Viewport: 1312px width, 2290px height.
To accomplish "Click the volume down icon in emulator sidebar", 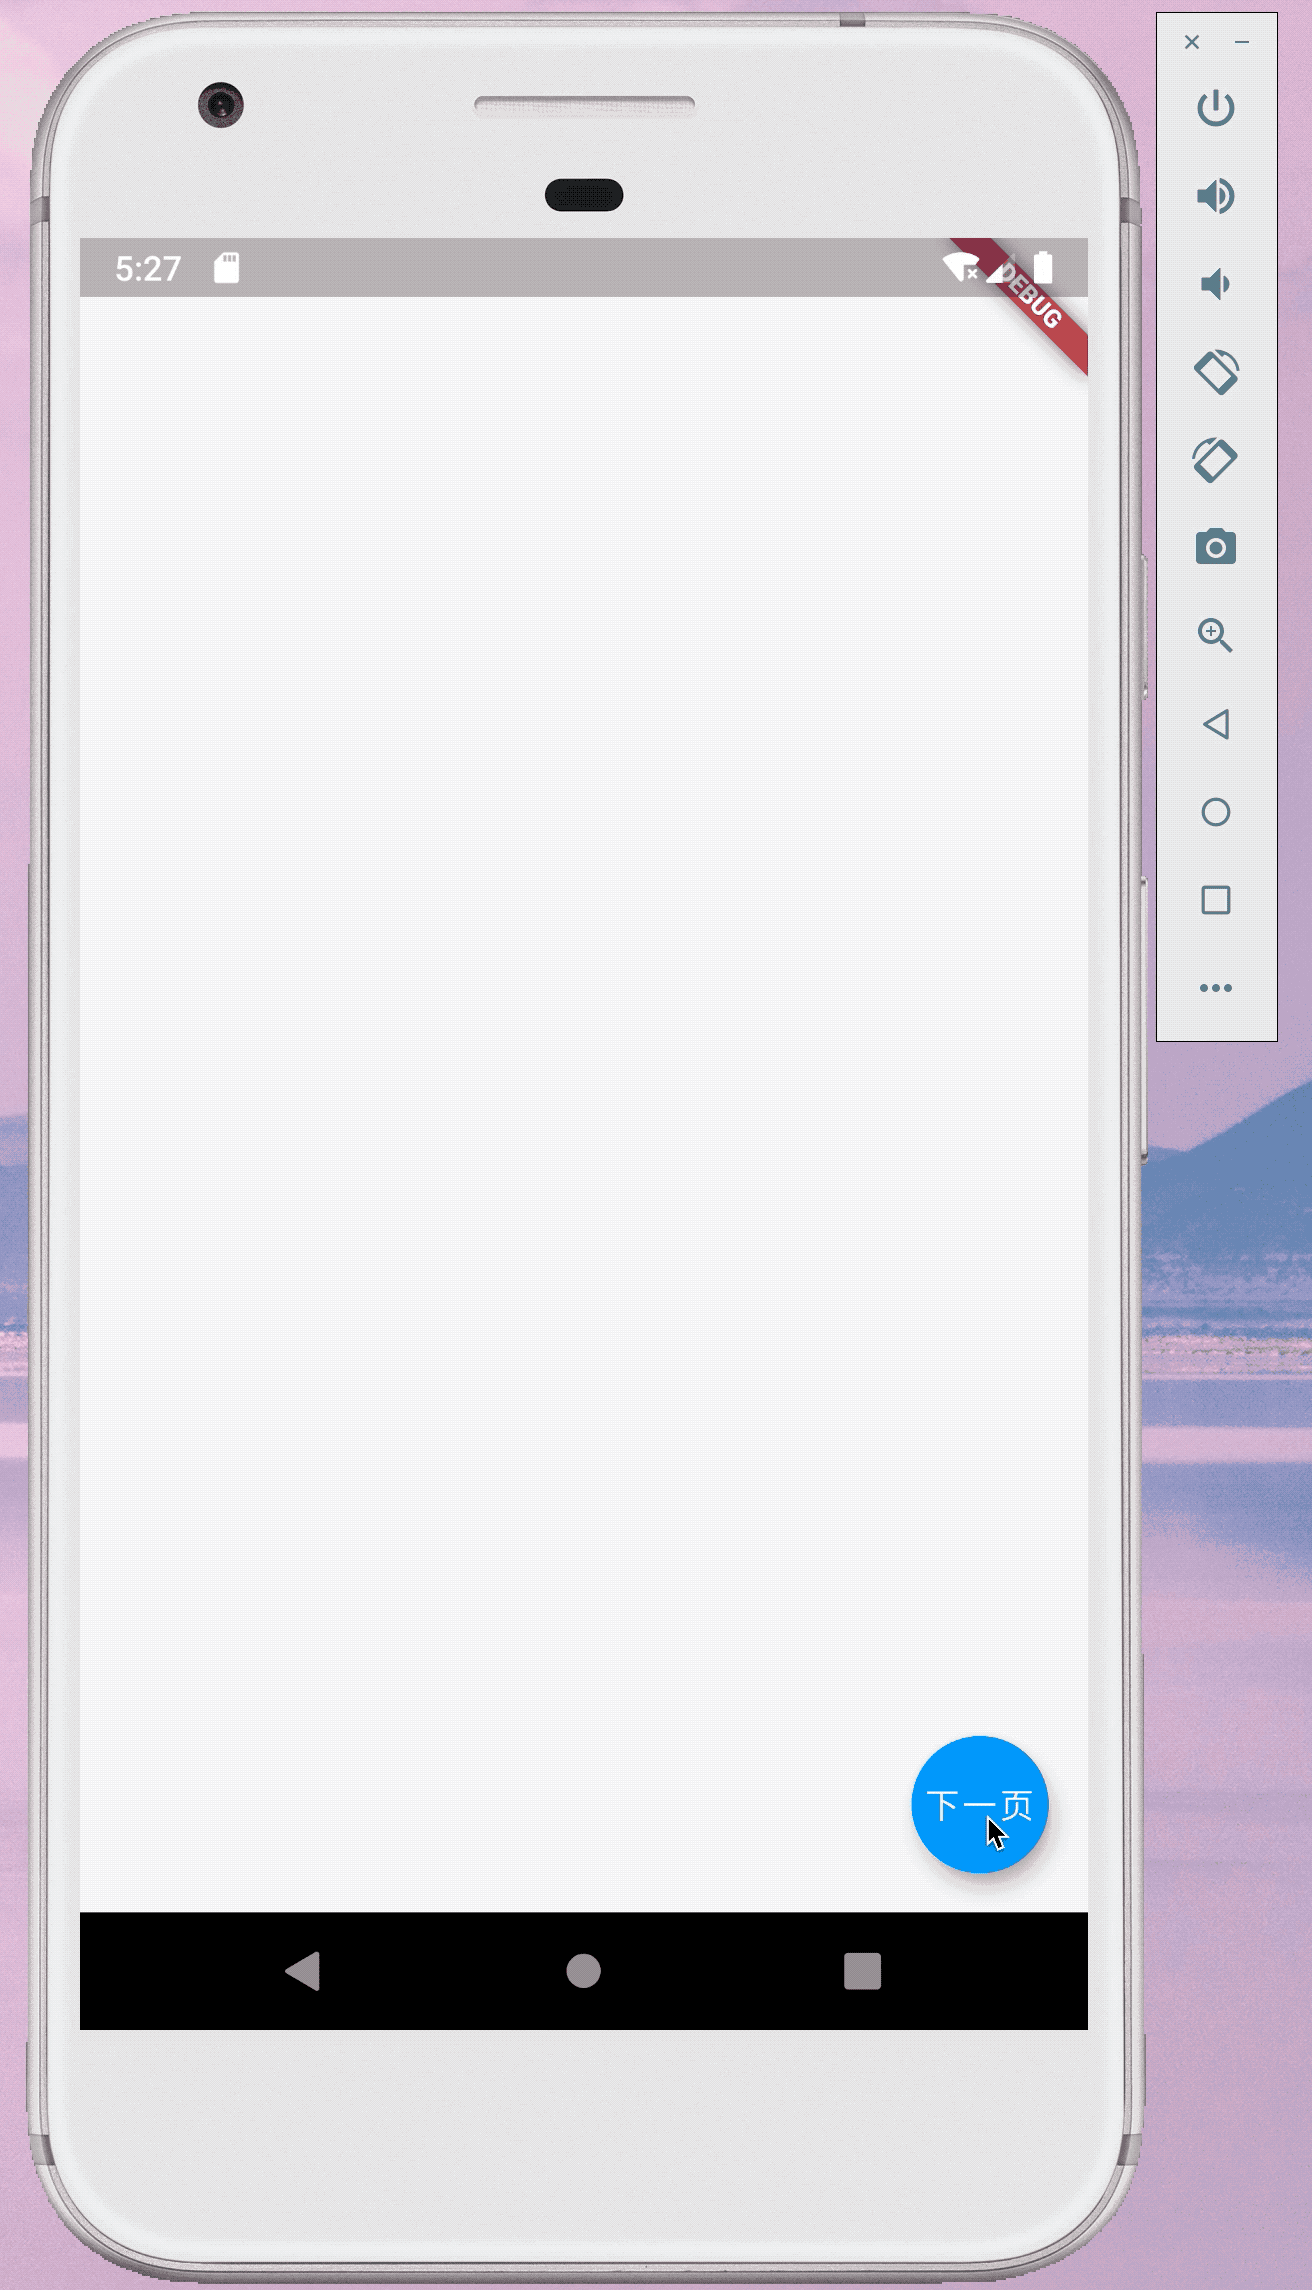I will click(1215, 284).
